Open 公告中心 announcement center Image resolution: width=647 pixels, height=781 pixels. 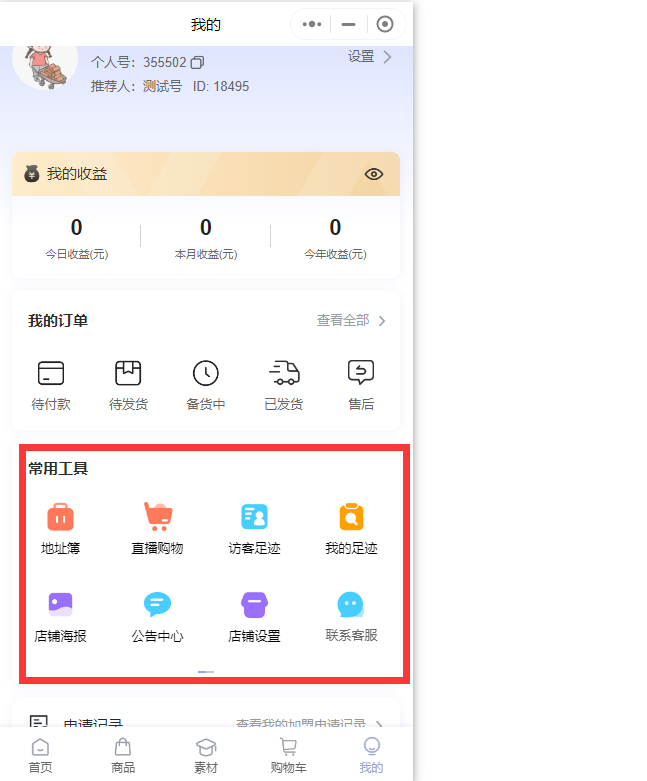pyautogui.click(x=157, y=616)
